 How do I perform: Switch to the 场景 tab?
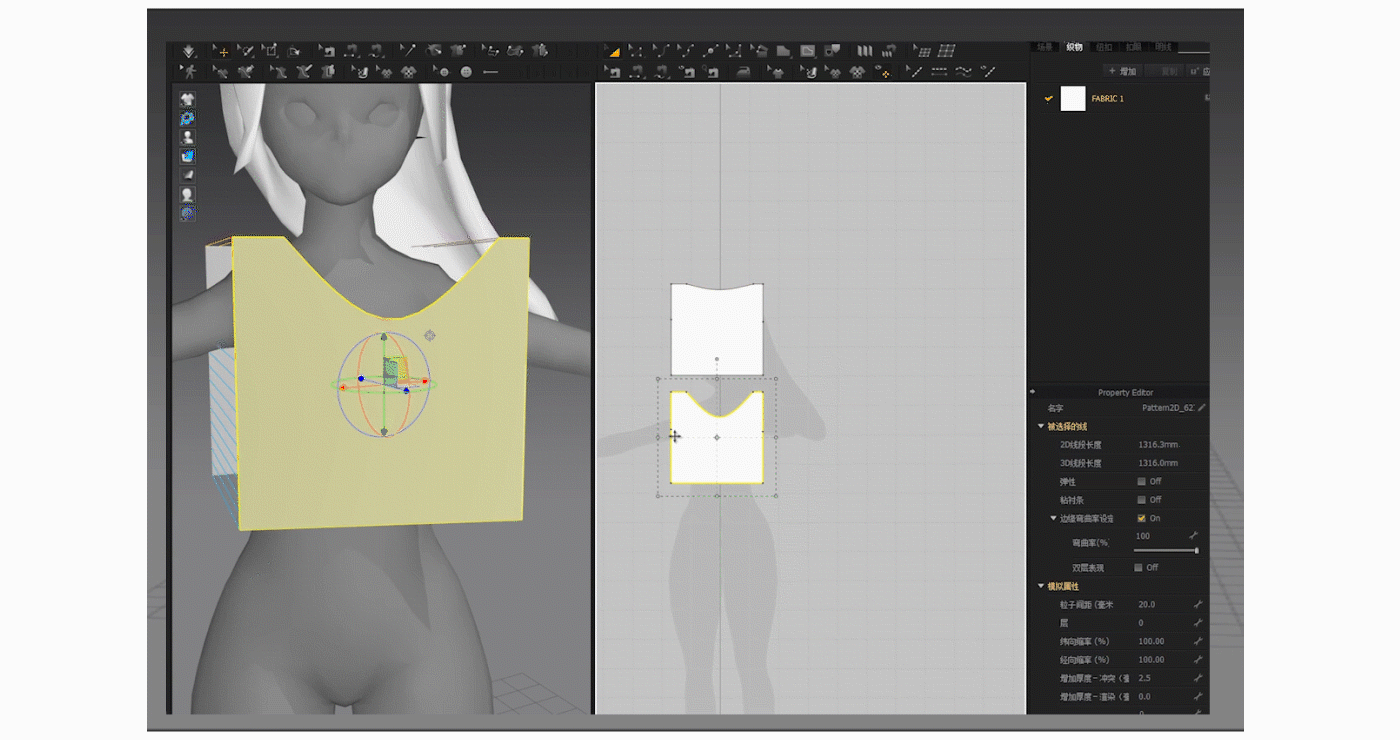coord(1045,47)
